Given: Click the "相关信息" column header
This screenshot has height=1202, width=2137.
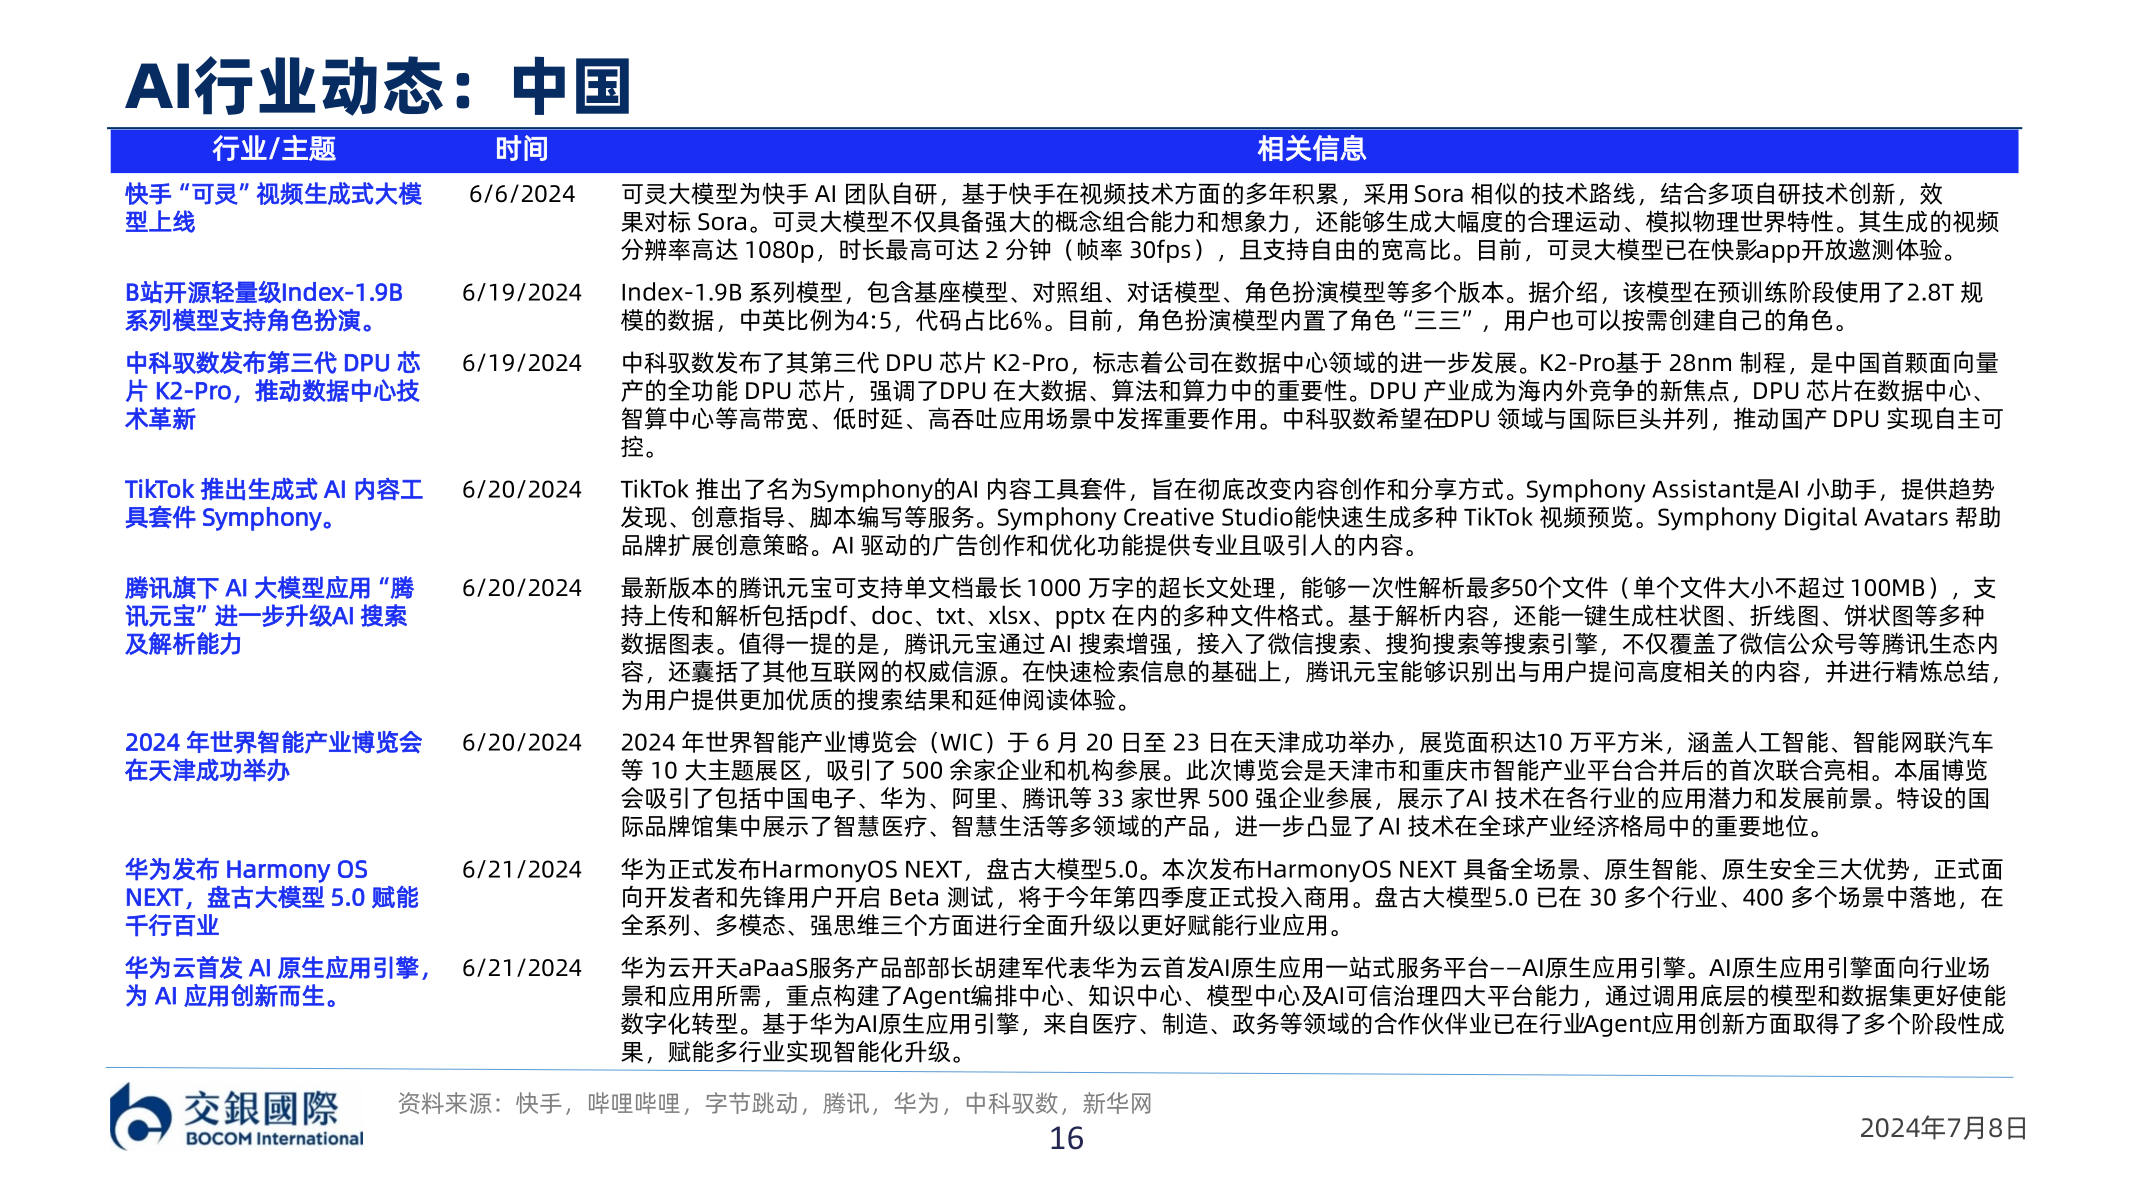Looking at the screenshot, I should [1311, 149].
